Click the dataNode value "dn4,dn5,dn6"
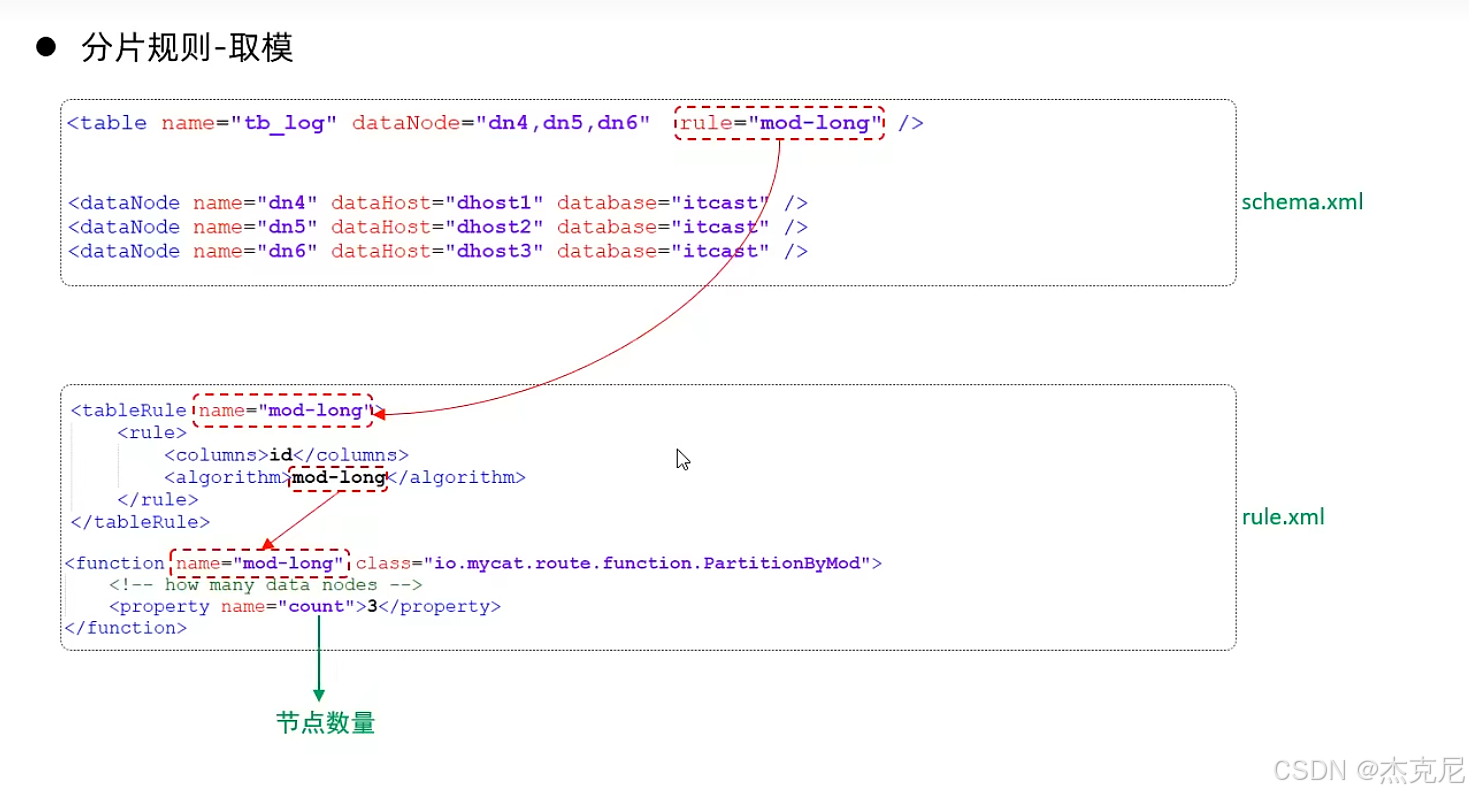 tap(563, 123)
